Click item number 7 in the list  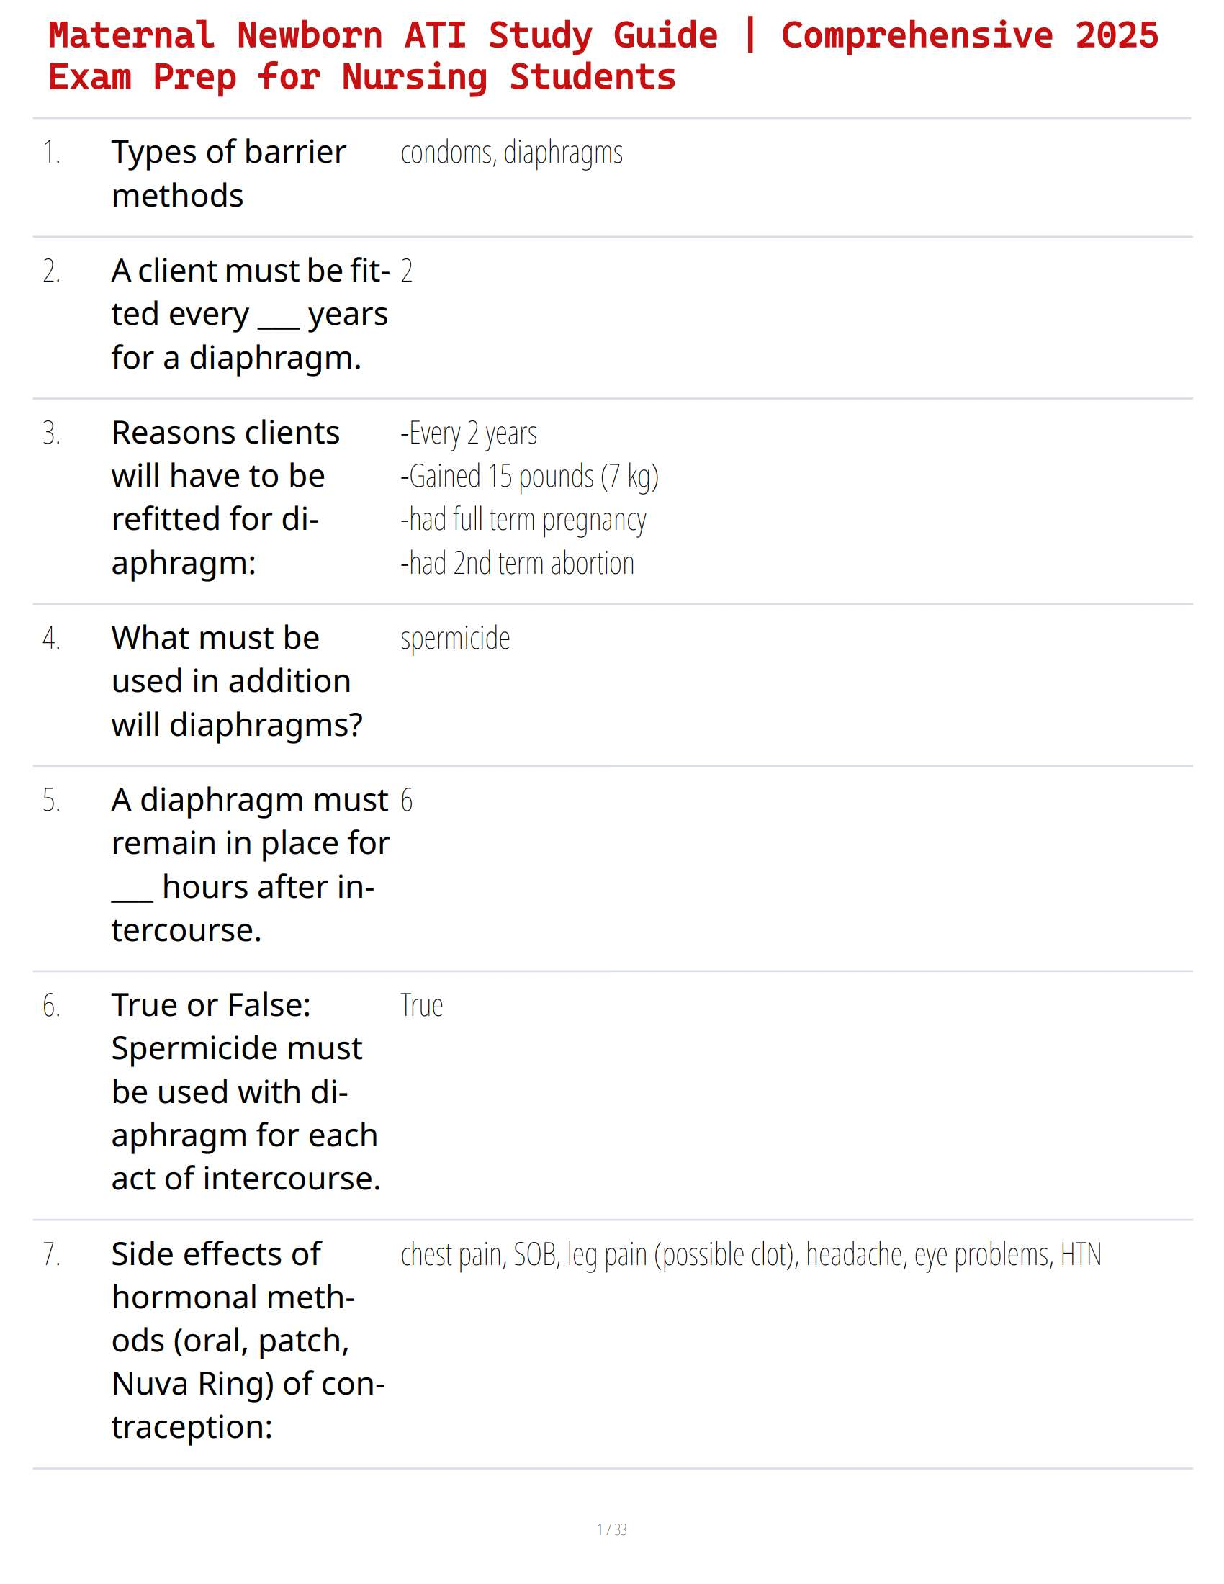tap(51, 1255)
